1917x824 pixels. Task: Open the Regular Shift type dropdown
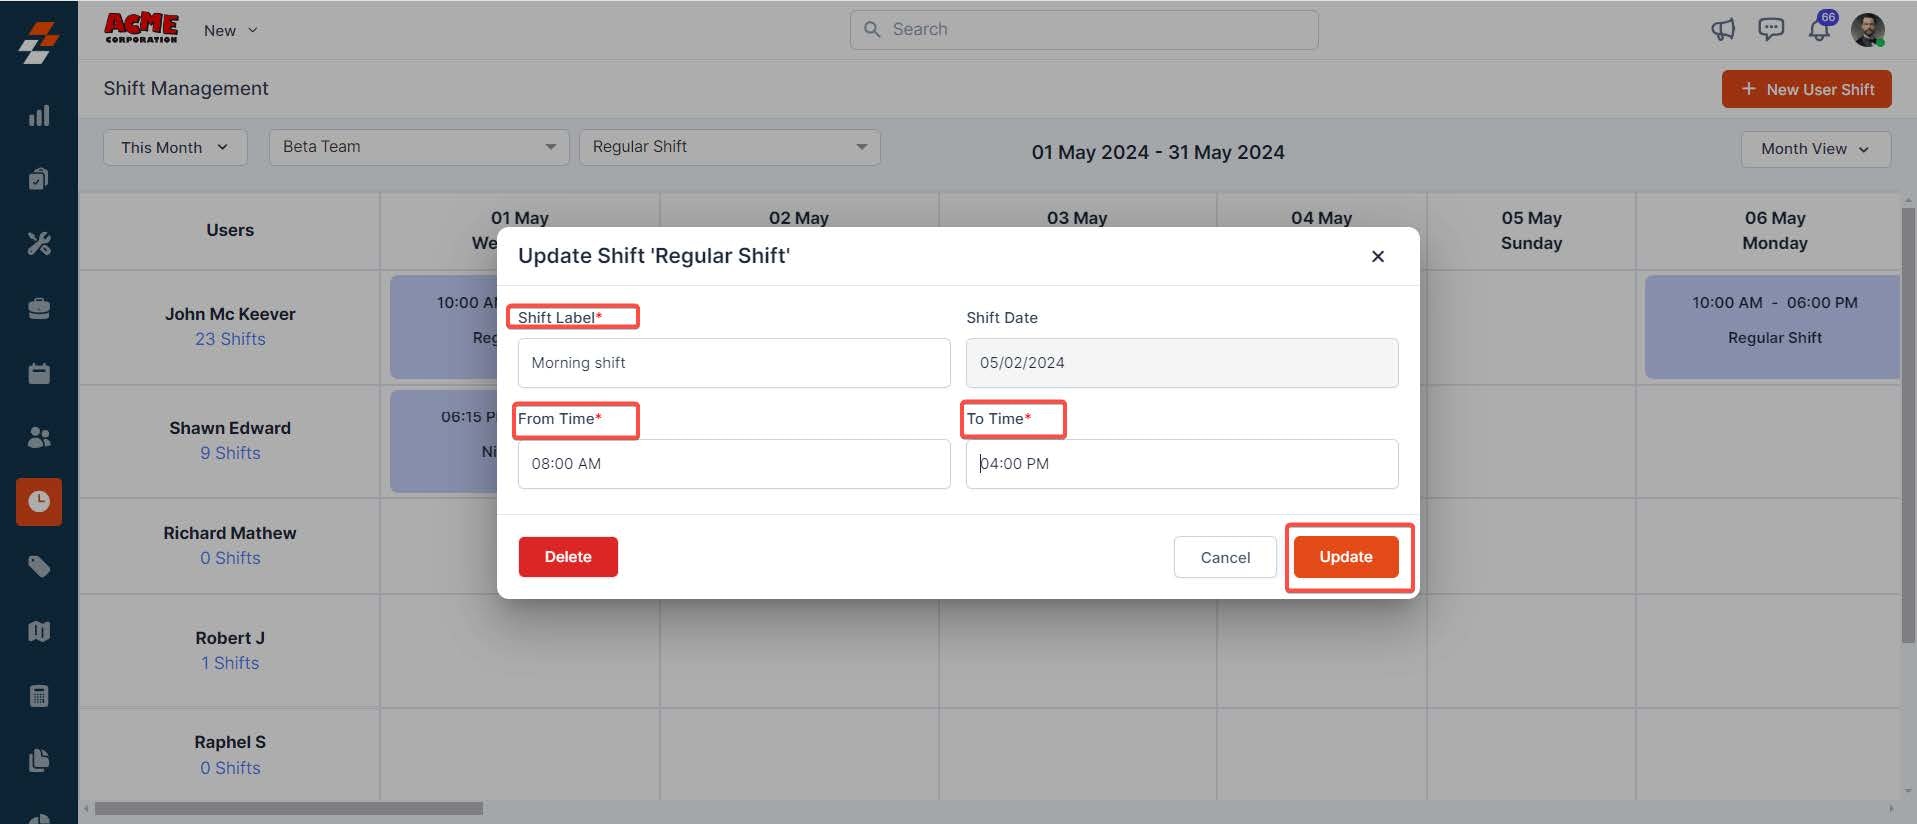coord(730,147)
